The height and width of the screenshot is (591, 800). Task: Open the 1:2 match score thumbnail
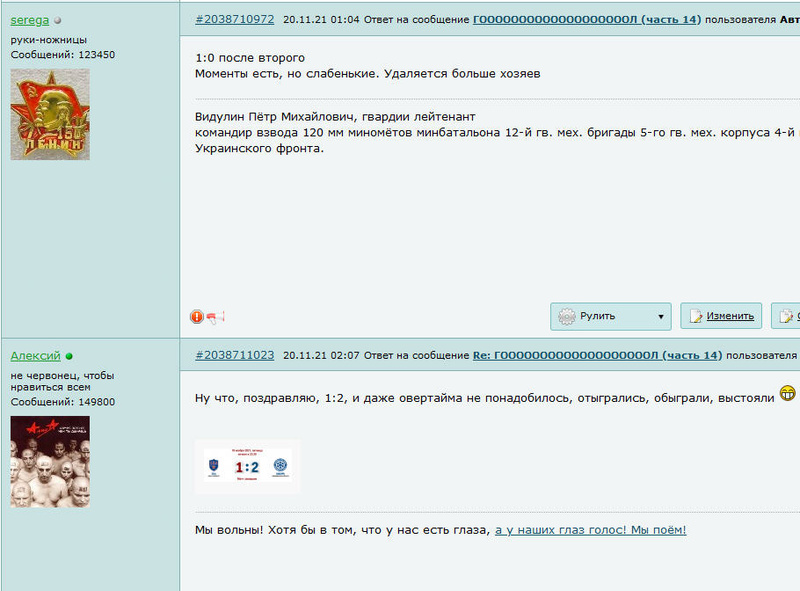point(247,466)
